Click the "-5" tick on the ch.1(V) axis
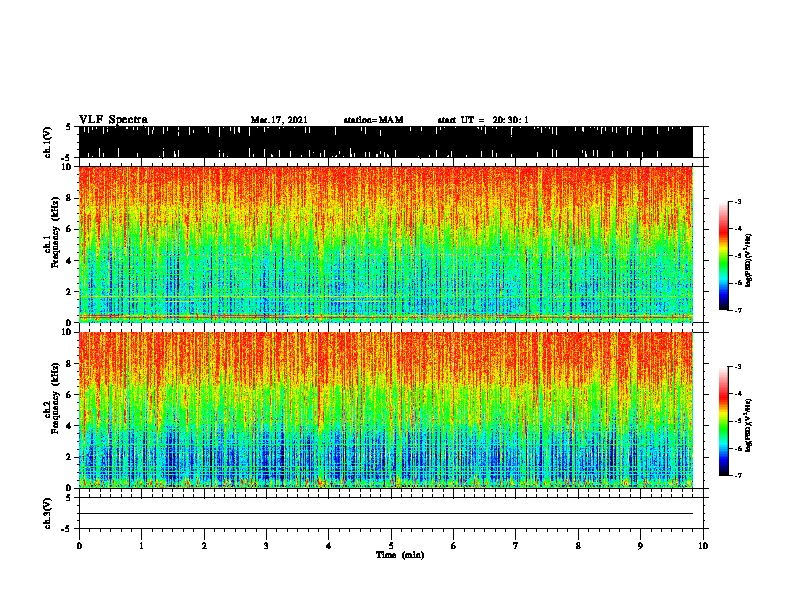Viewport: 792px width, 612px height. tap(68, 158)
